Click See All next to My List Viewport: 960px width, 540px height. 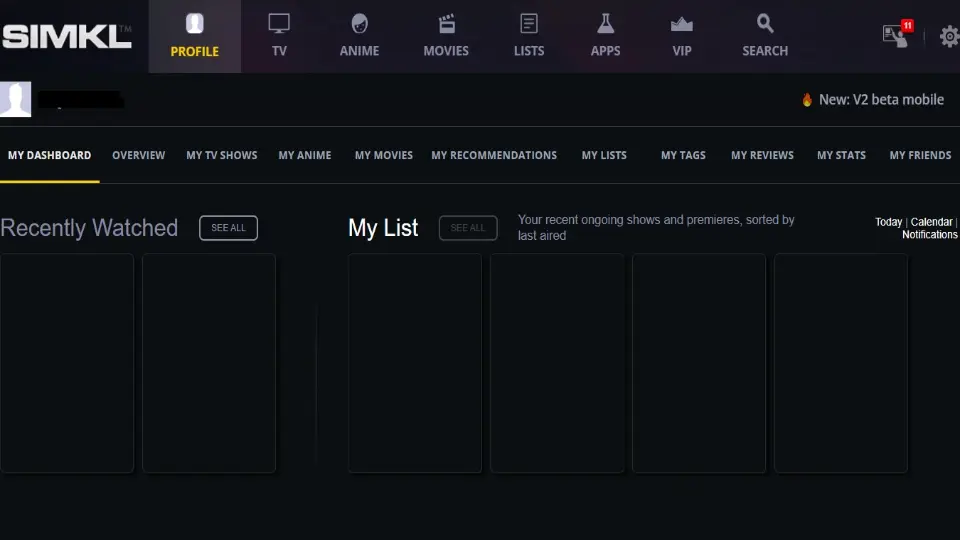coord(468,228)
